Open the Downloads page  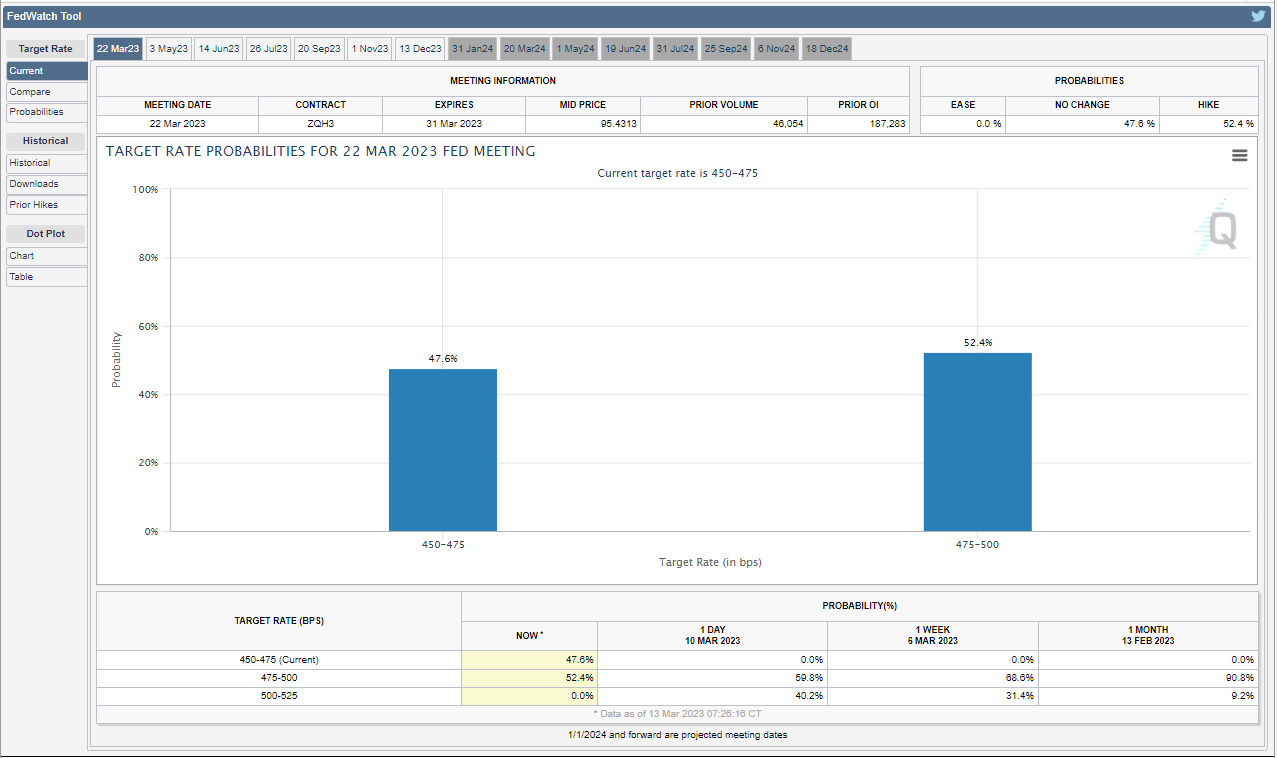tap(47, 184)
